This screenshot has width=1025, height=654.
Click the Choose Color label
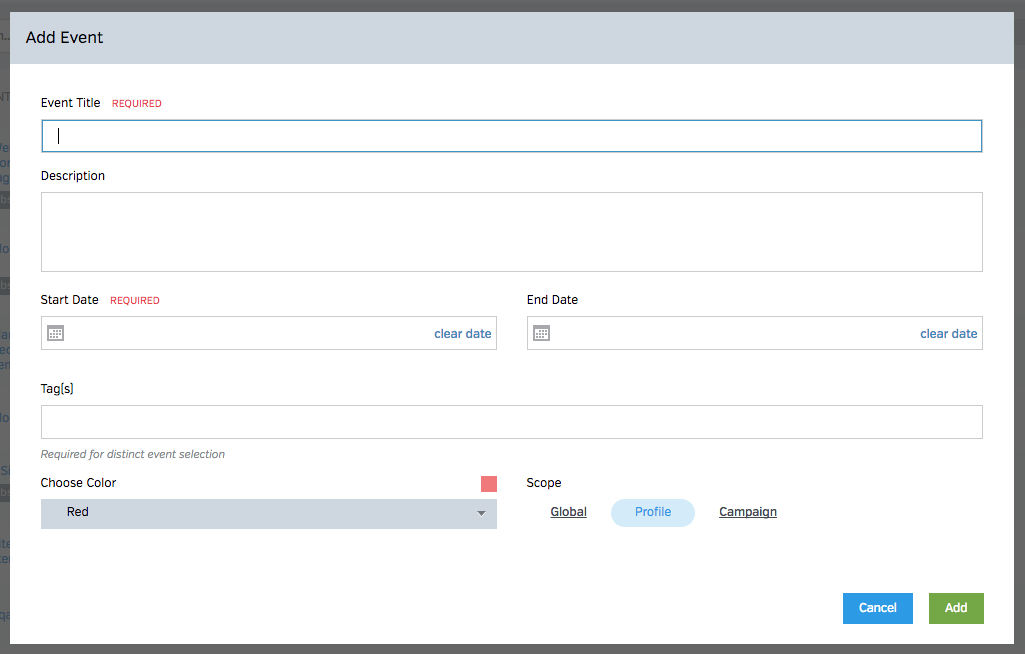[x=78, y=483]
